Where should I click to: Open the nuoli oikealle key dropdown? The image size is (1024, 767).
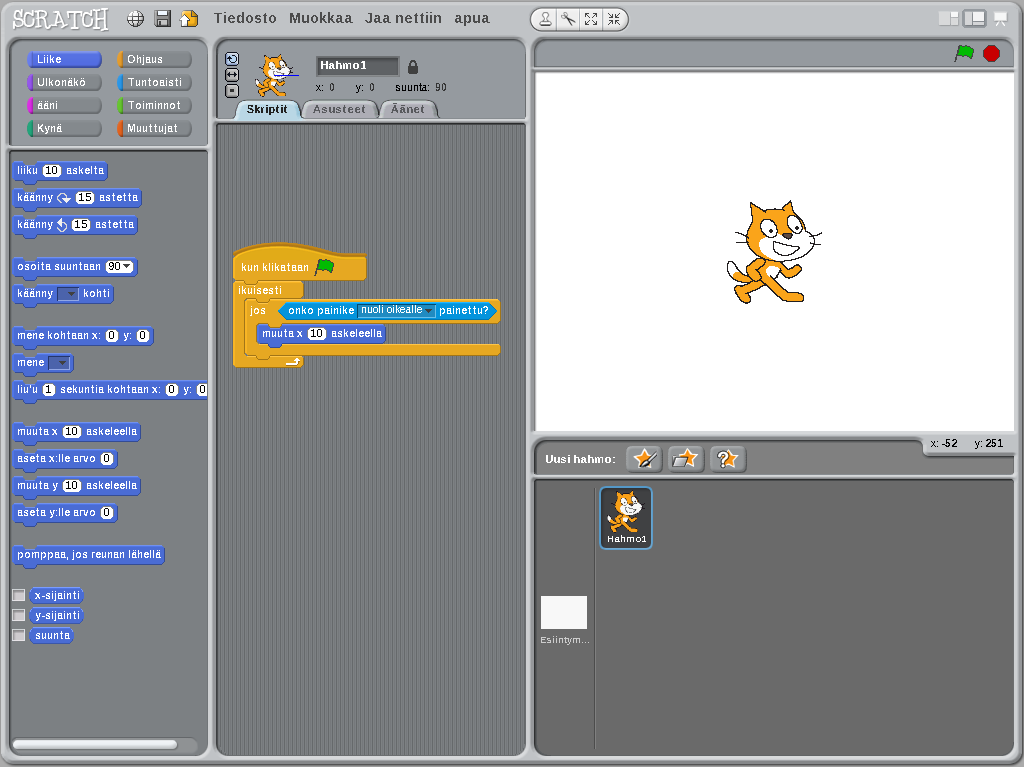click(396, 310)
